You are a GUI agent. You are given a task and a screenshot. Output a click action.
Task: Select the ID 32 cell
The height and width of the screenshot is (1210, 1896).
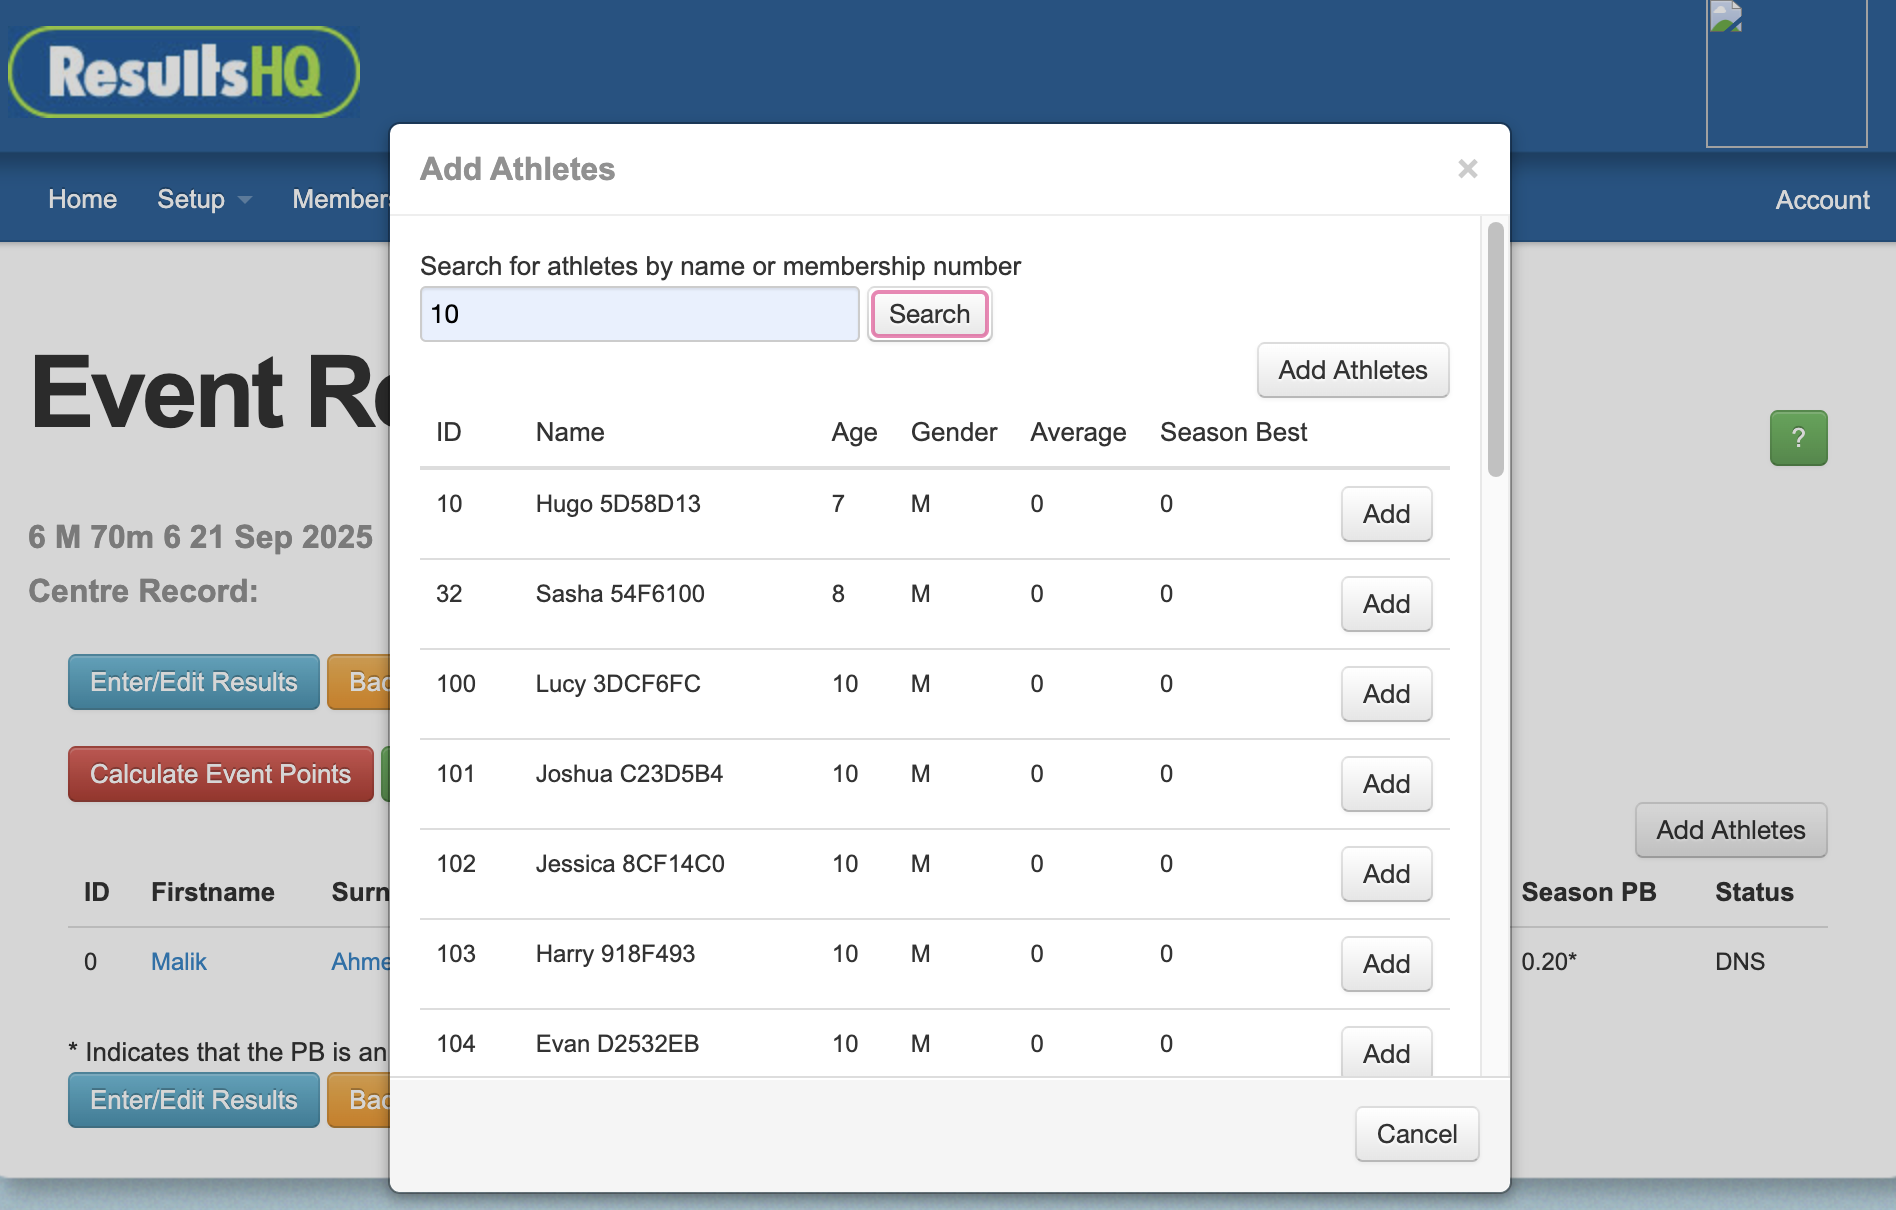449,594
